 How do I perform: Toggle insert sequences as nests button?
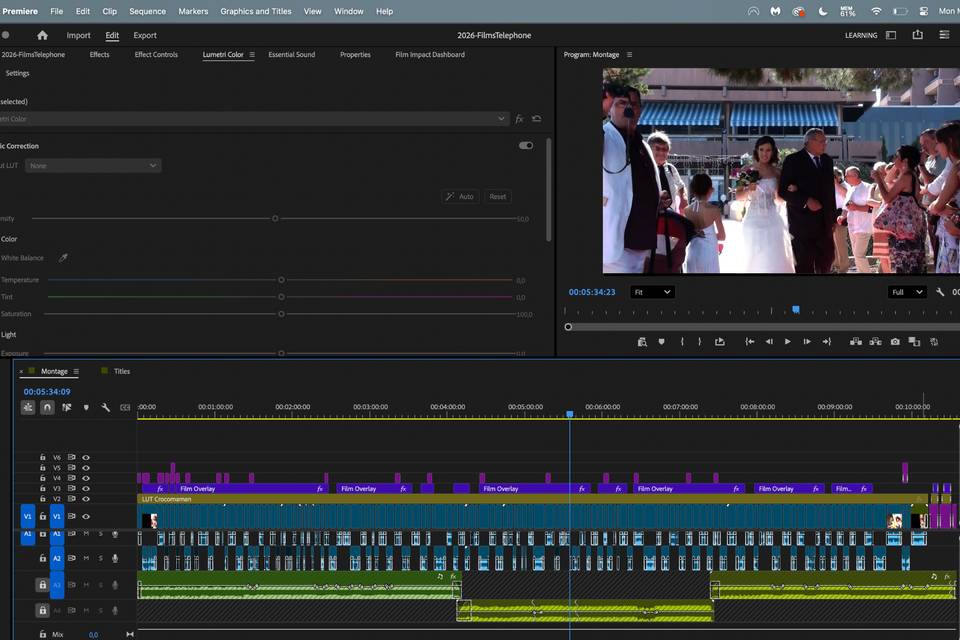click(x=28, y=407)
